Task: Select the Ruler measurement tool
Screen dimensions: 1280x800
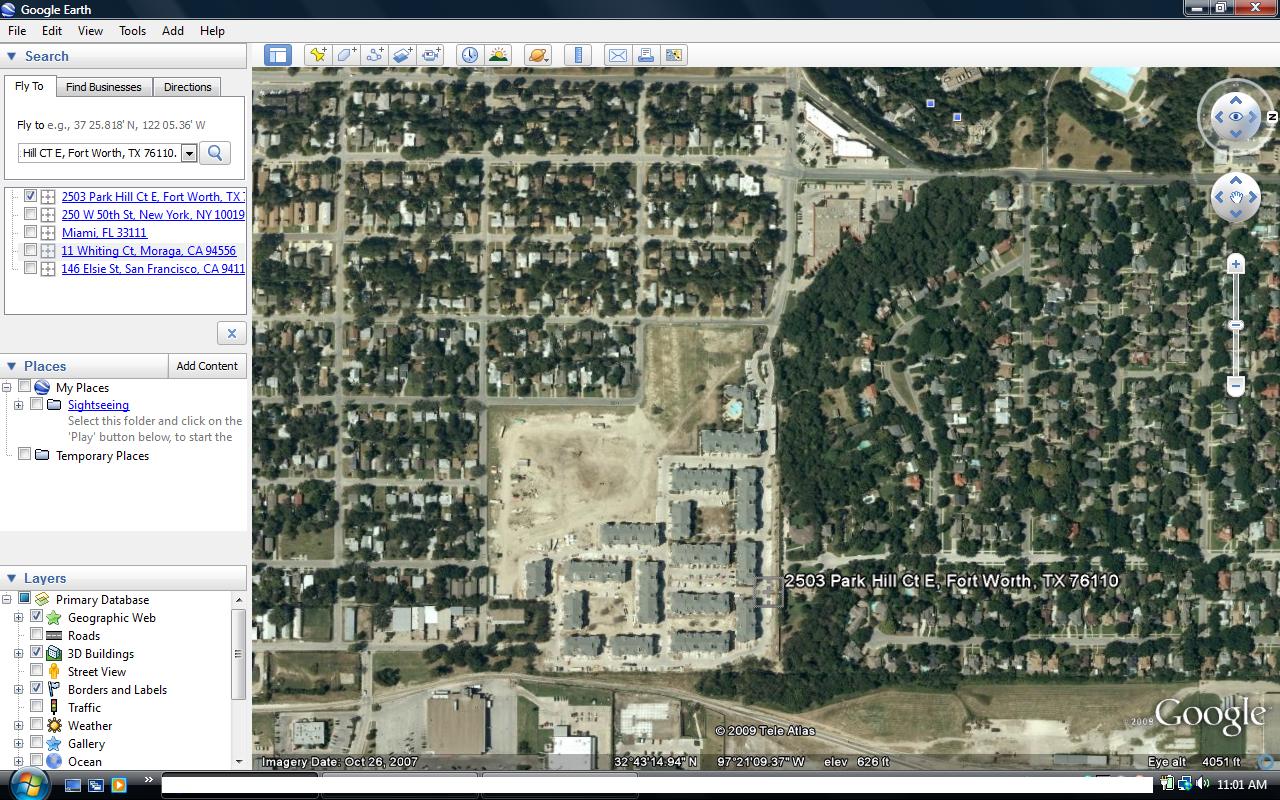Action: [x=578, y=55]
